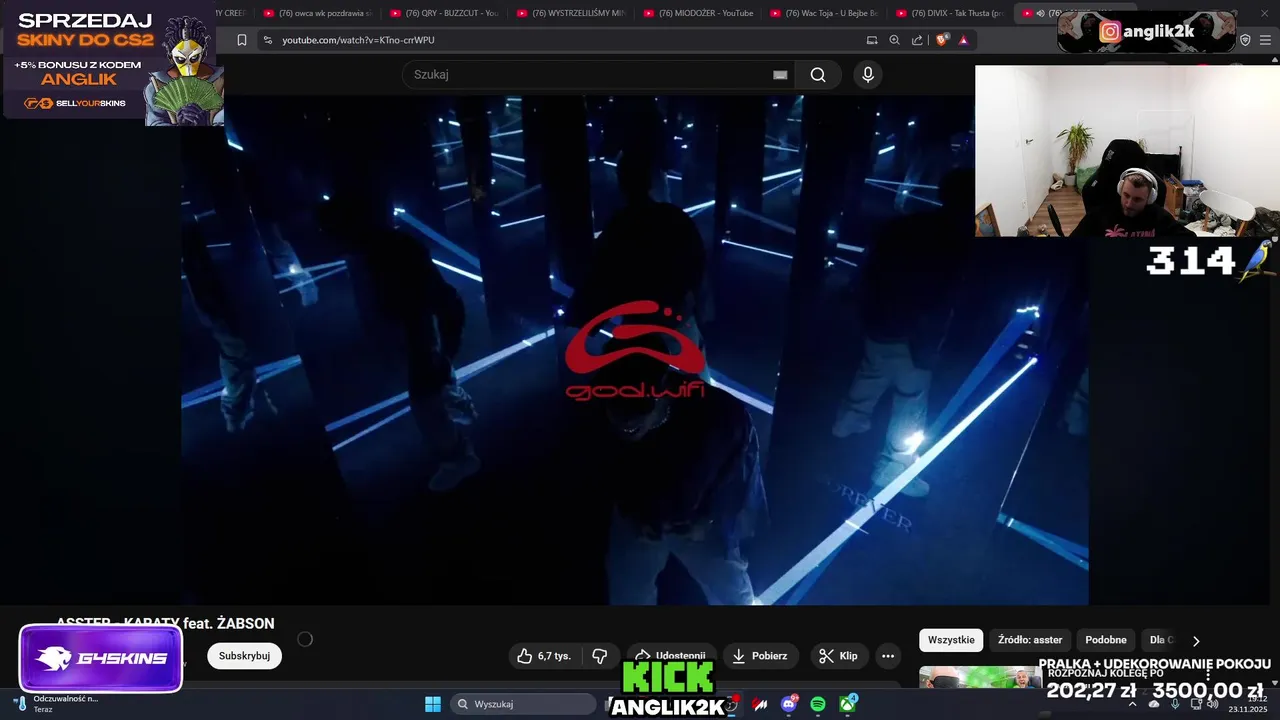Image resolution: width=1280 pixels, height=720 pixels.
Task: Select the "Źródło: asster" filter chip
Action: coord(1030,640)
